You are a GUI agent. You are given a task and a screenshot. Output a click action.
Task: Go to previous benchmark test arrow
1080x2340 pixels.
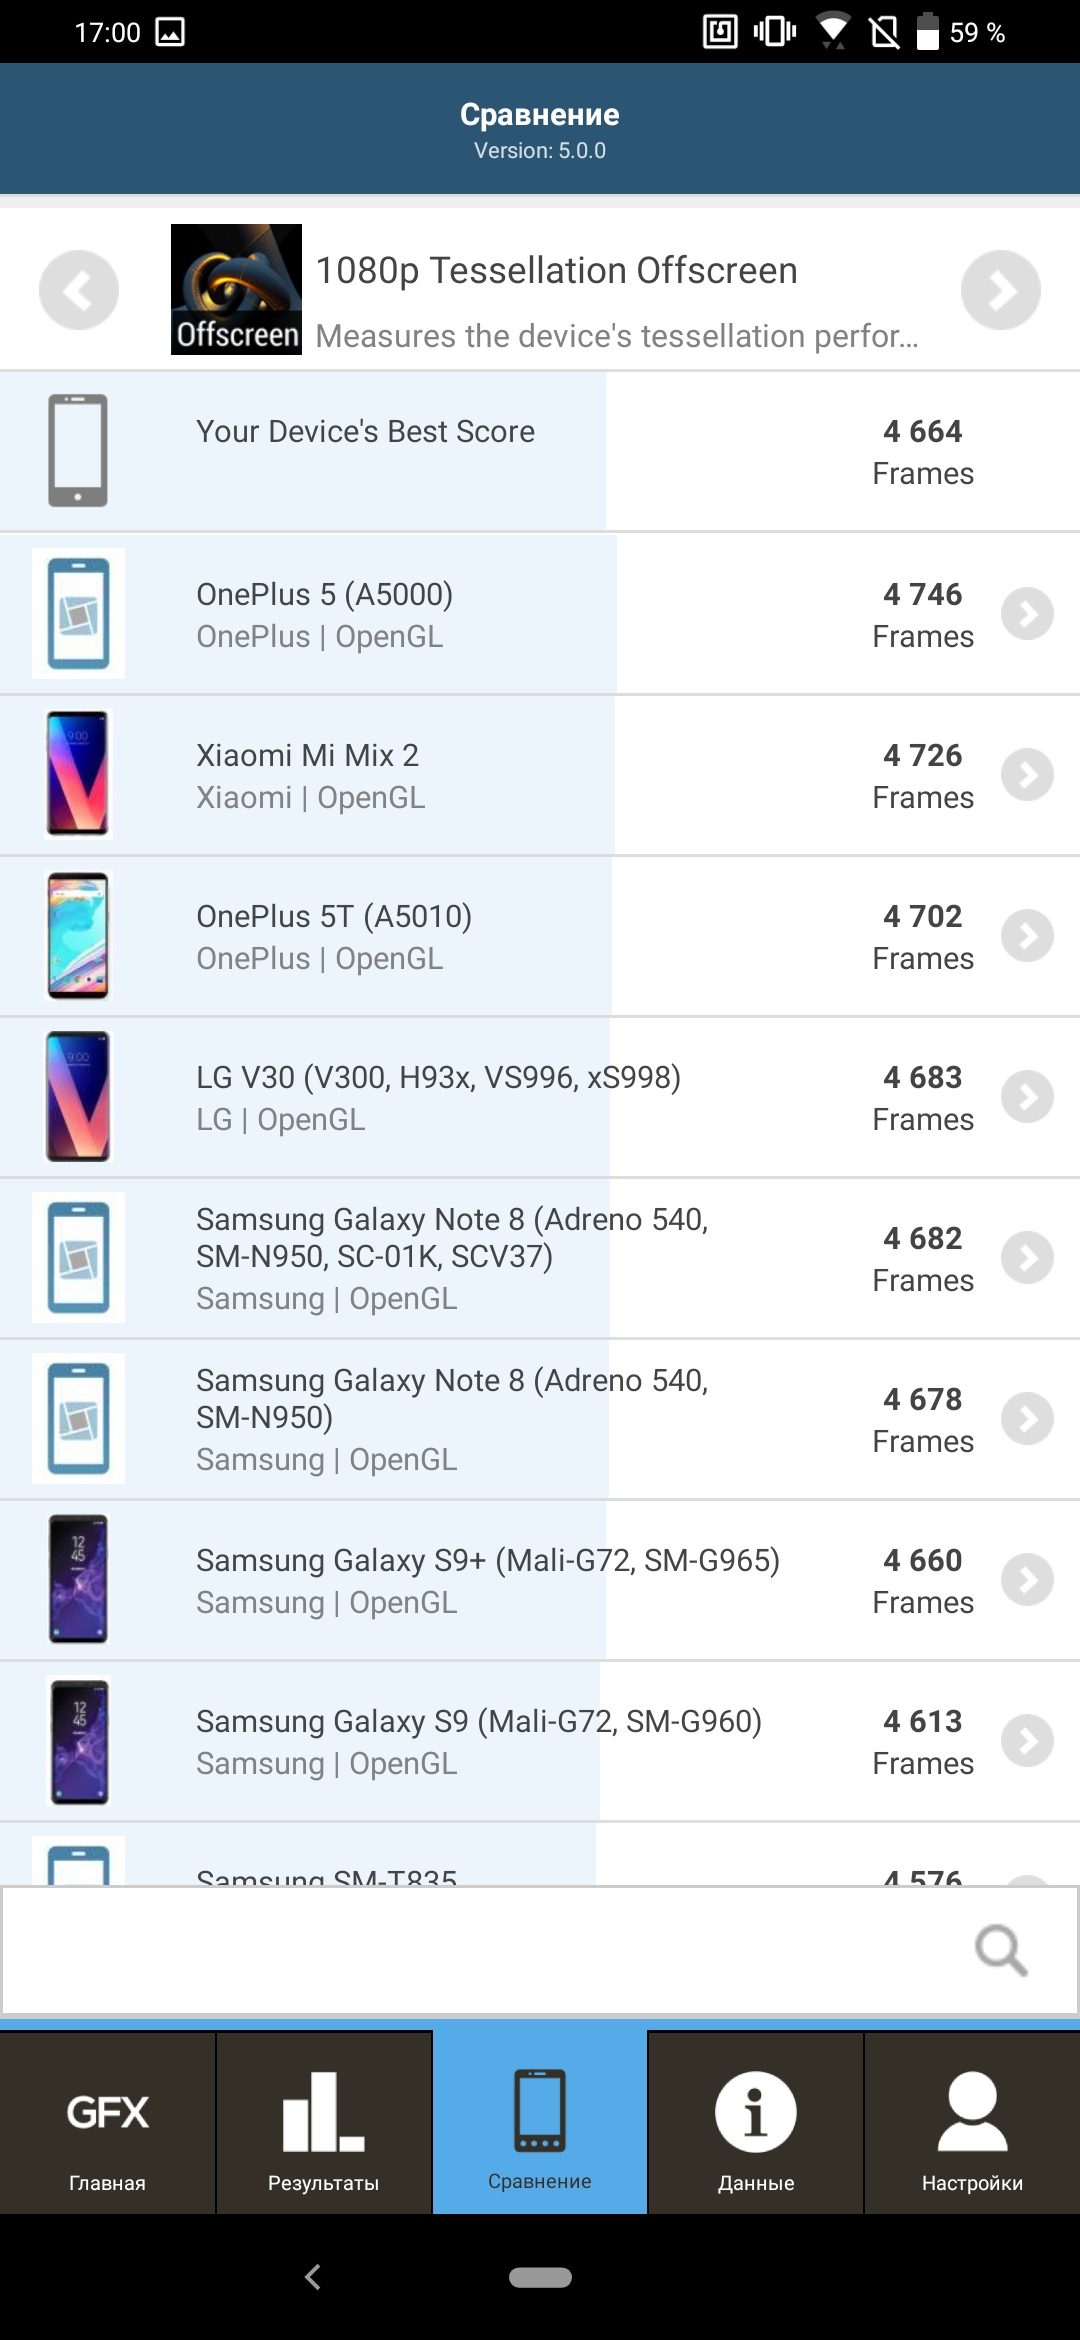pyautogui.click(x=78, y=290)
